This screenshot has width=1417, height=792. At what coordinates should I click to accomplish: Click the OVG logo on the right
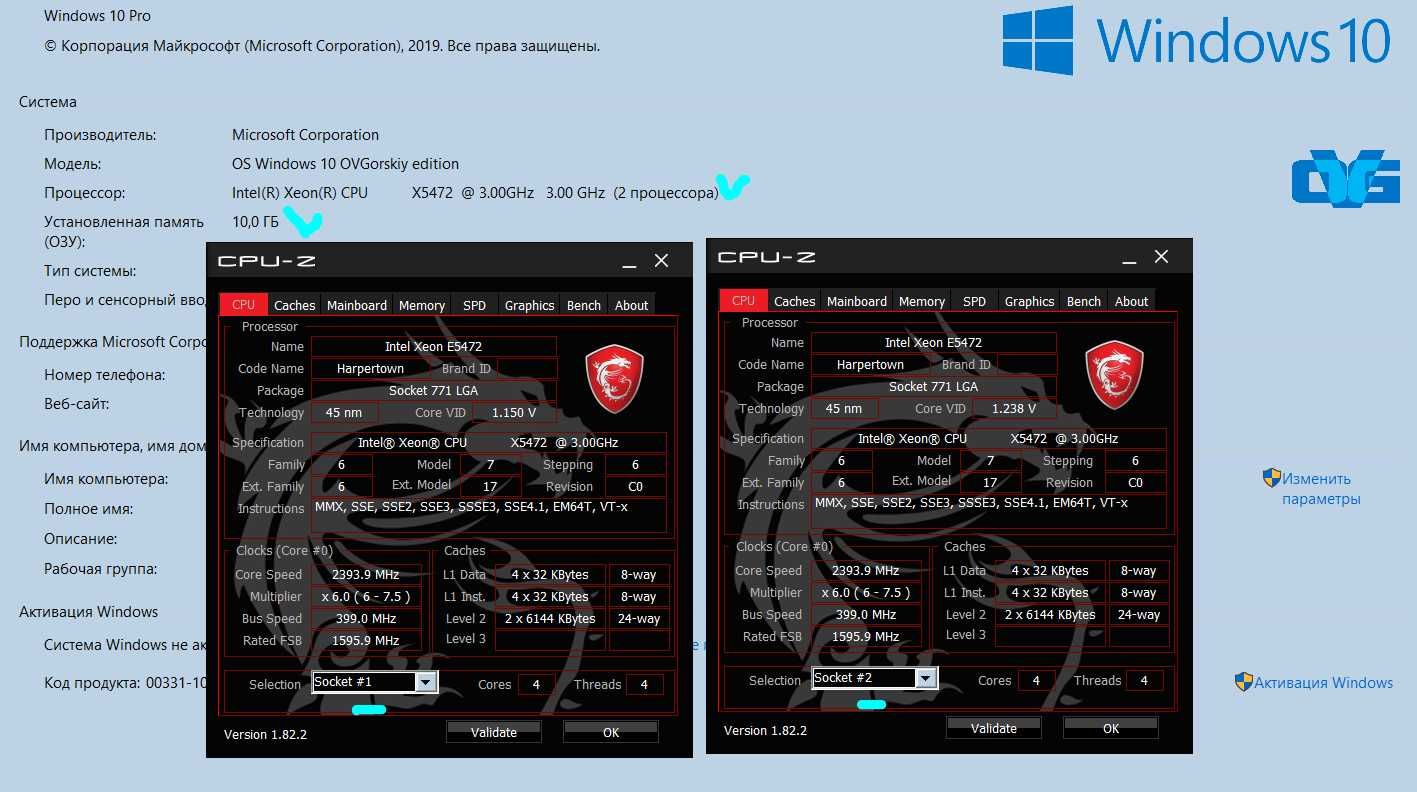tap(1345, 179)
